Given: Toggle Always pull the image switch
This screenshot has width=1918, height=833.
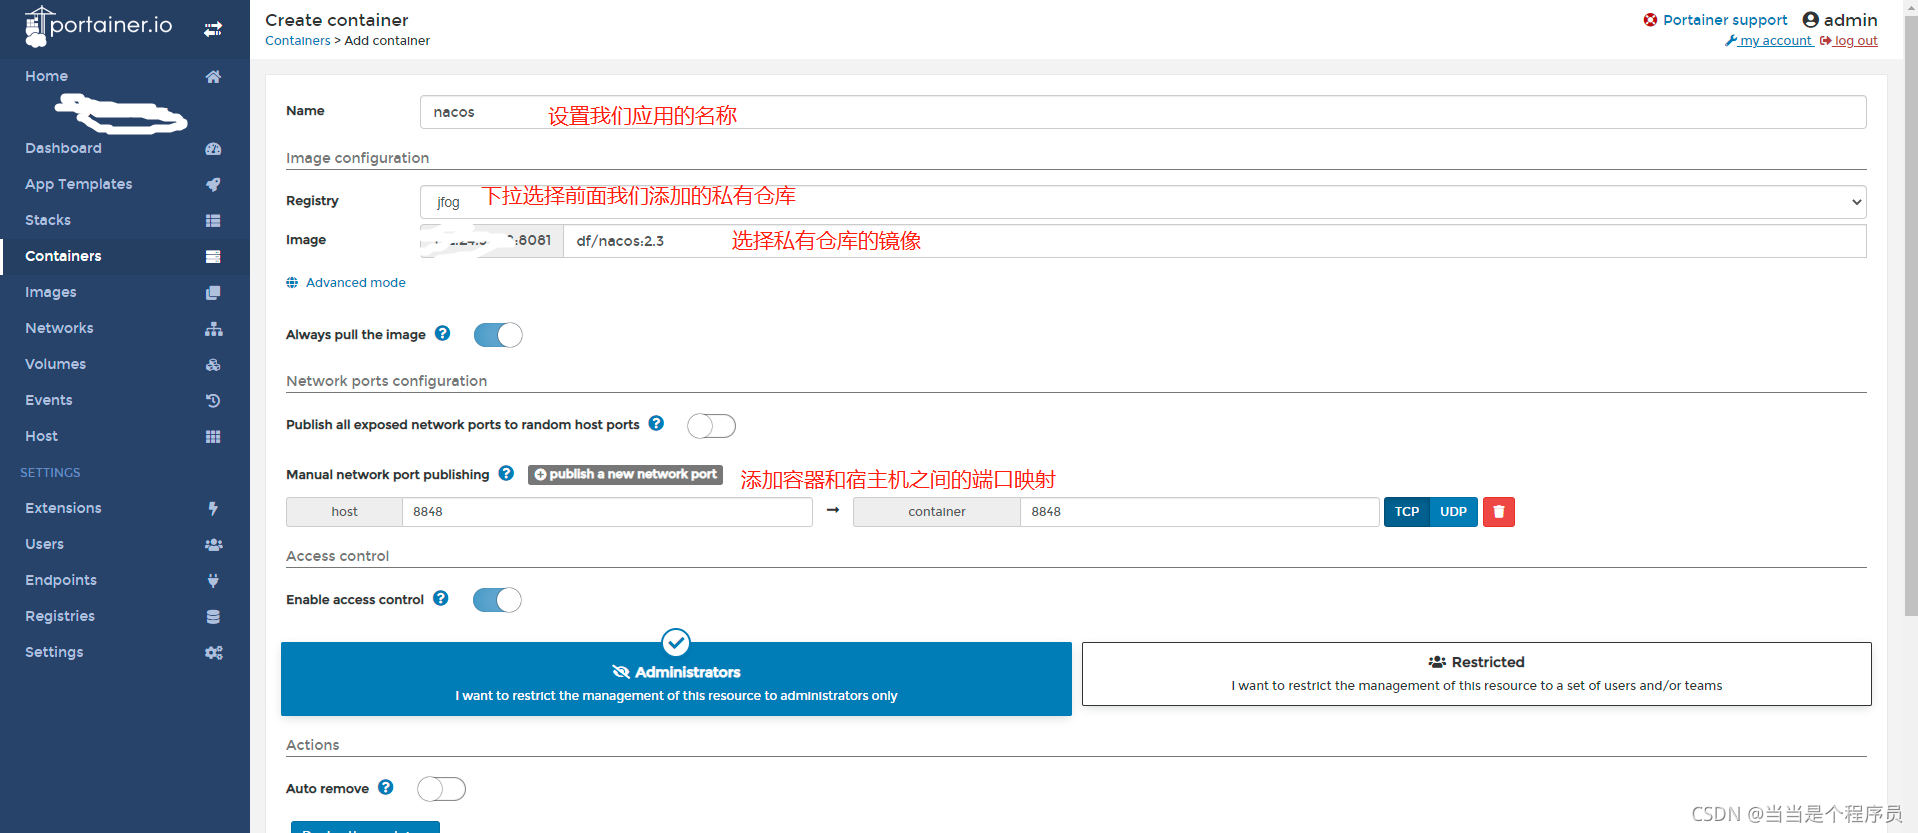Looking at the screenshot, I should coord(498,335).
